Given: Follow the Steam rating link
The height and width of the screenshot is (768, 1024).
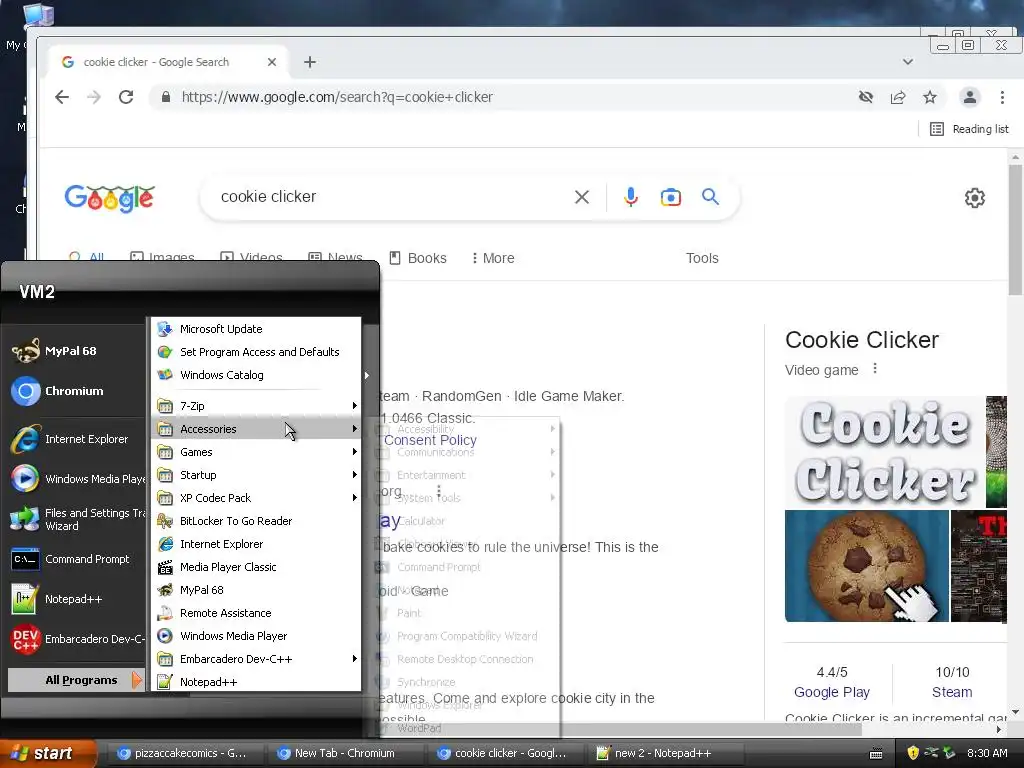Looking at the screenshot, I should (x=952, y=692).
